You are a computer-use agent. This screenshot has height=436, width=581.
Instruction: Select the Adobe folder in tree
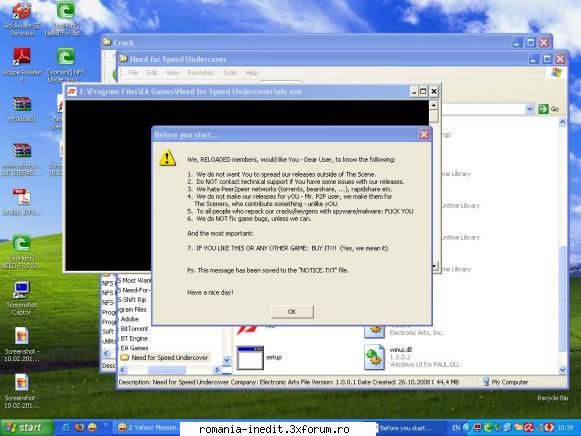click(130, 319)
